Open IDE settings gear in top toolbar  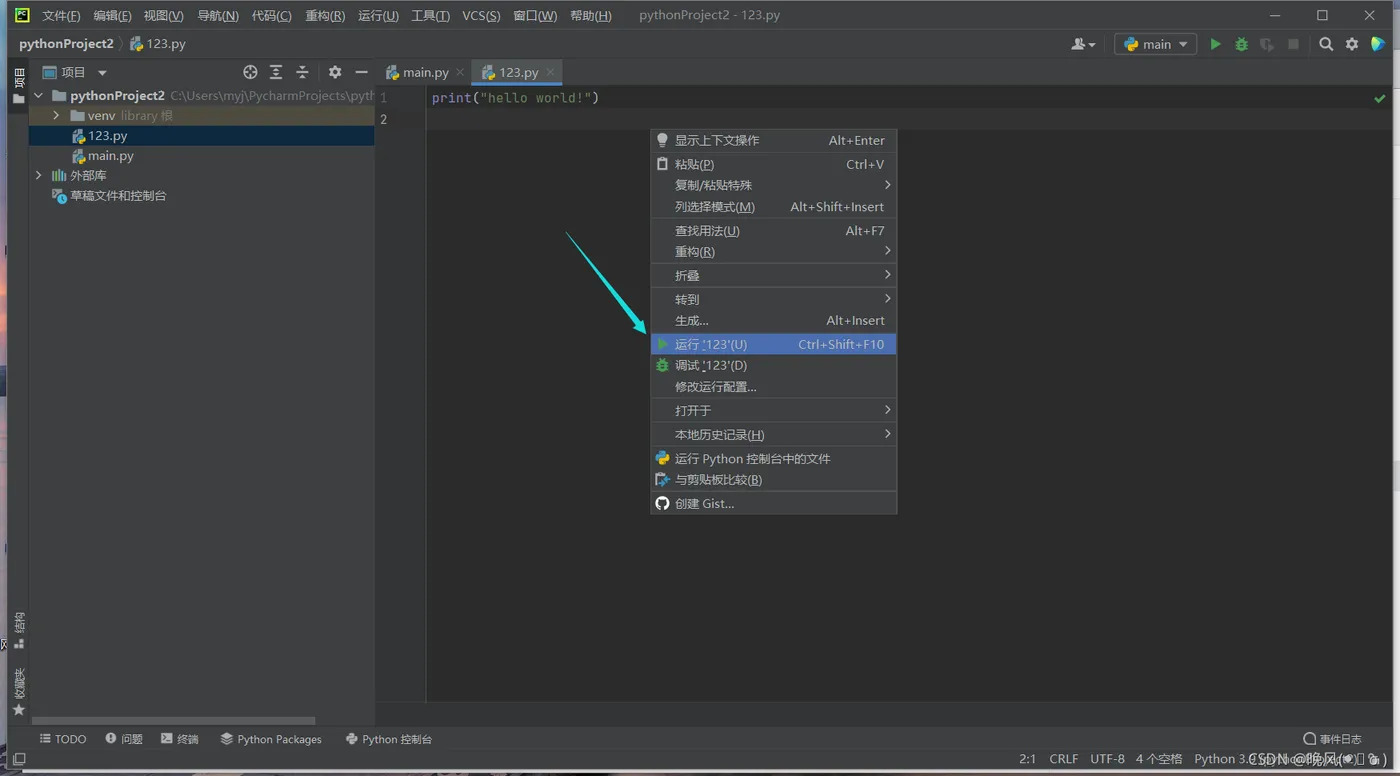(x=1352, y=44)
